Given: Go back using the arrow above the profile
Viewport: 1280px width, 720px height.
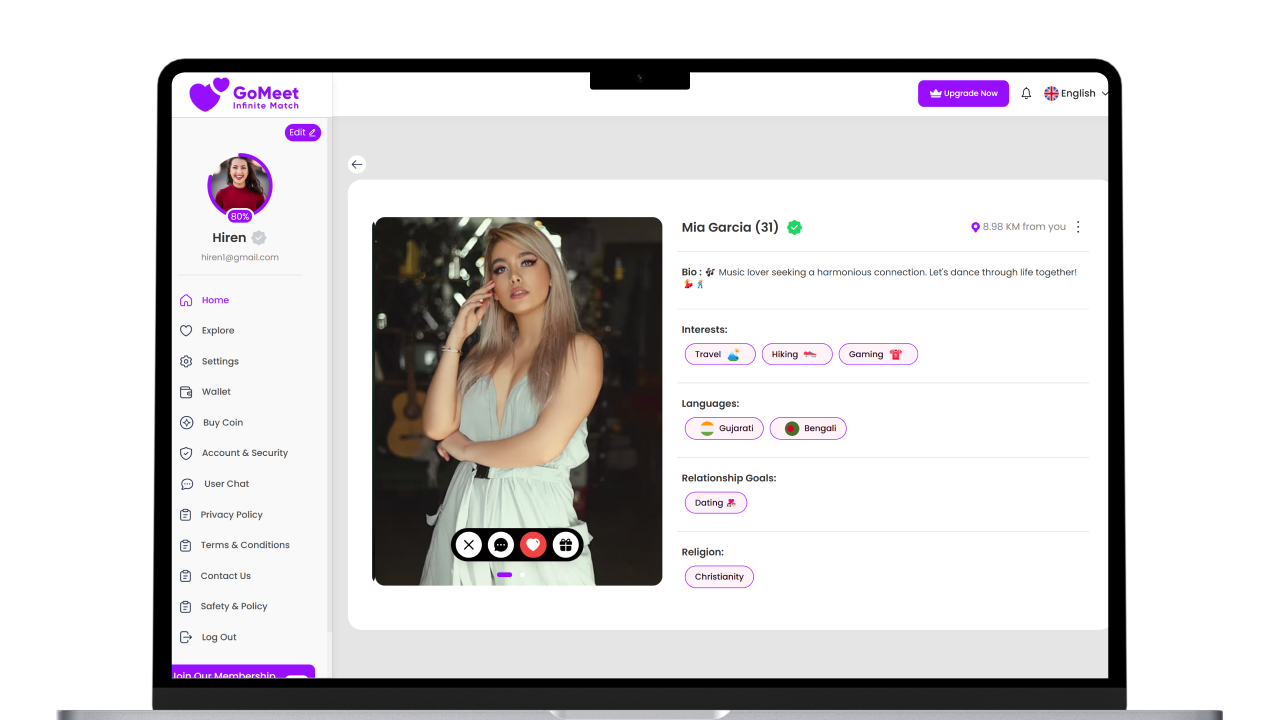Looking at the screenshot, I should click(x=357, y=164).
